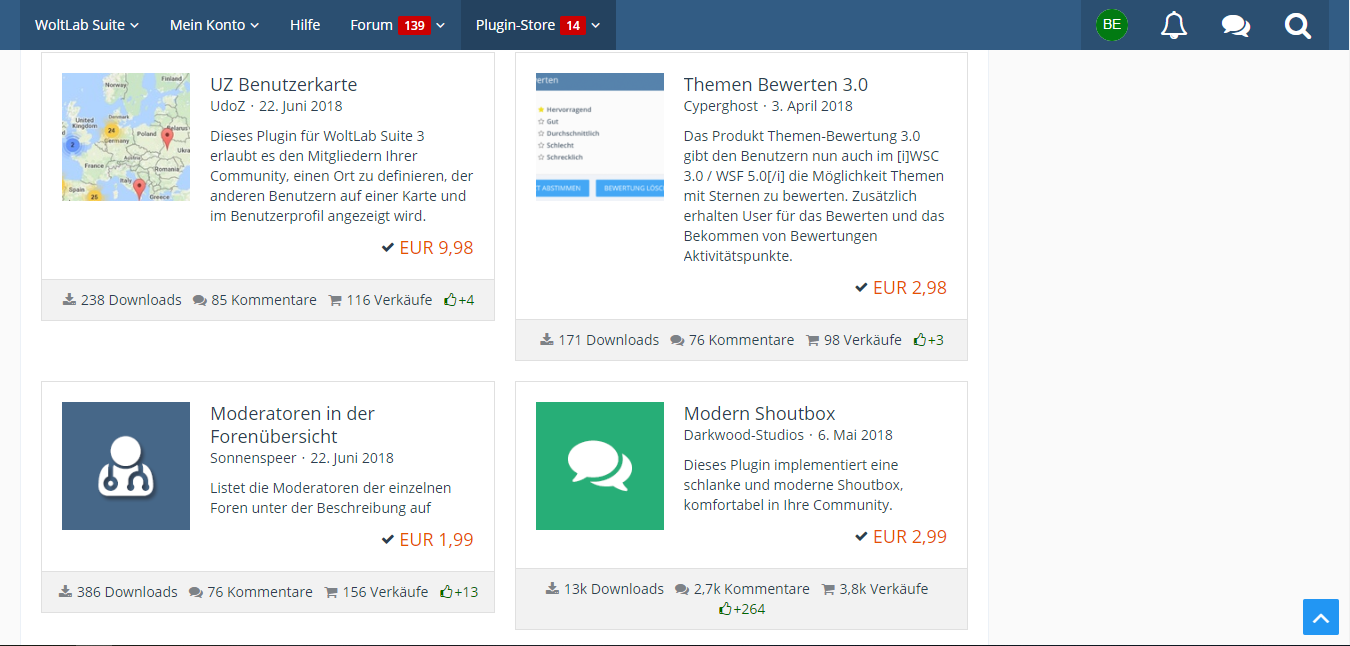Image resolution: width=1350 pixels, height=646 pixels.
Task: Open the Themen Bewerten 3.0 title link
Action: pyautogui.click(x=775, y=85)
